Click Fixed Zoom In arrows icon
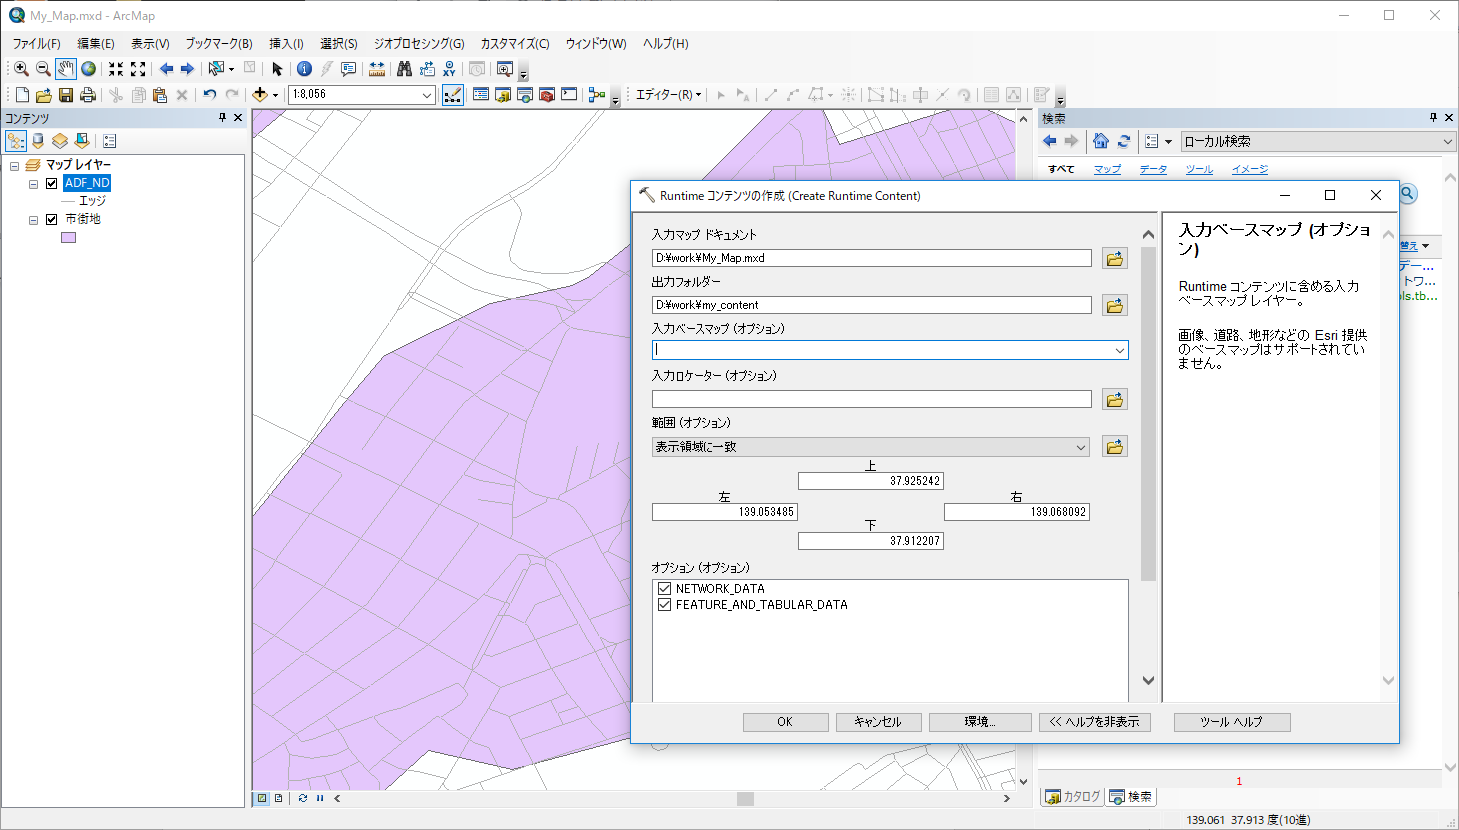This screenshot has height=830, width=1459. click(116, 69)
